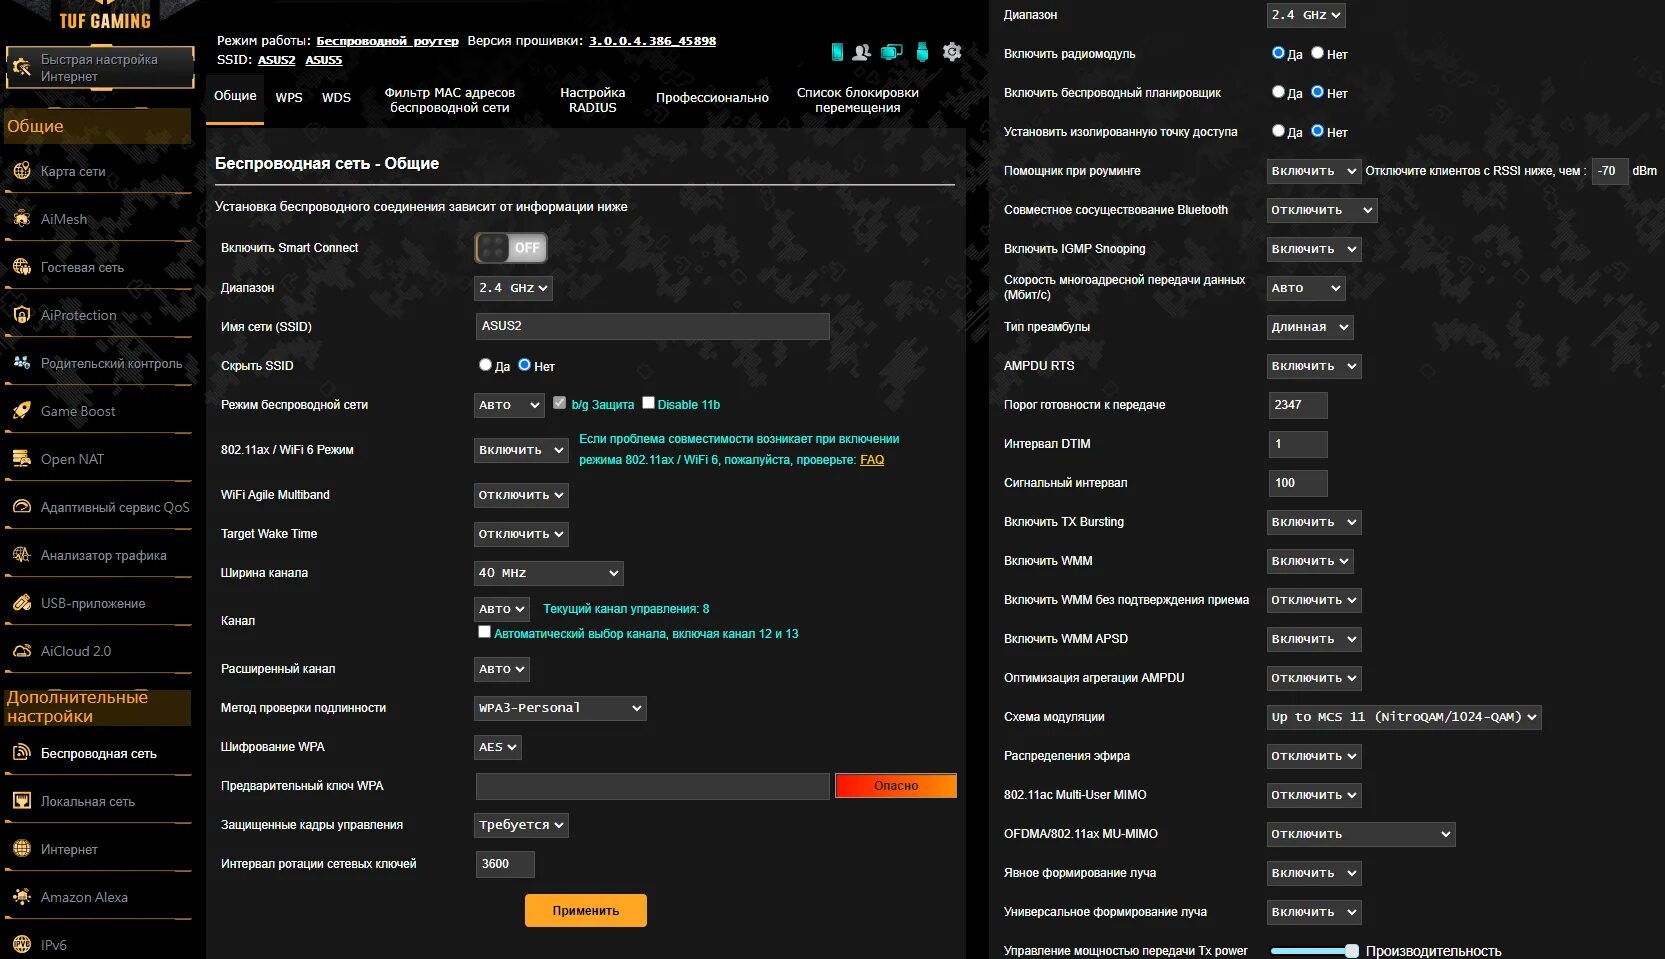This screenshot has height=959, width=1665.
Task: Click the ASUS2 SSID link in the header
Action: 277,60
